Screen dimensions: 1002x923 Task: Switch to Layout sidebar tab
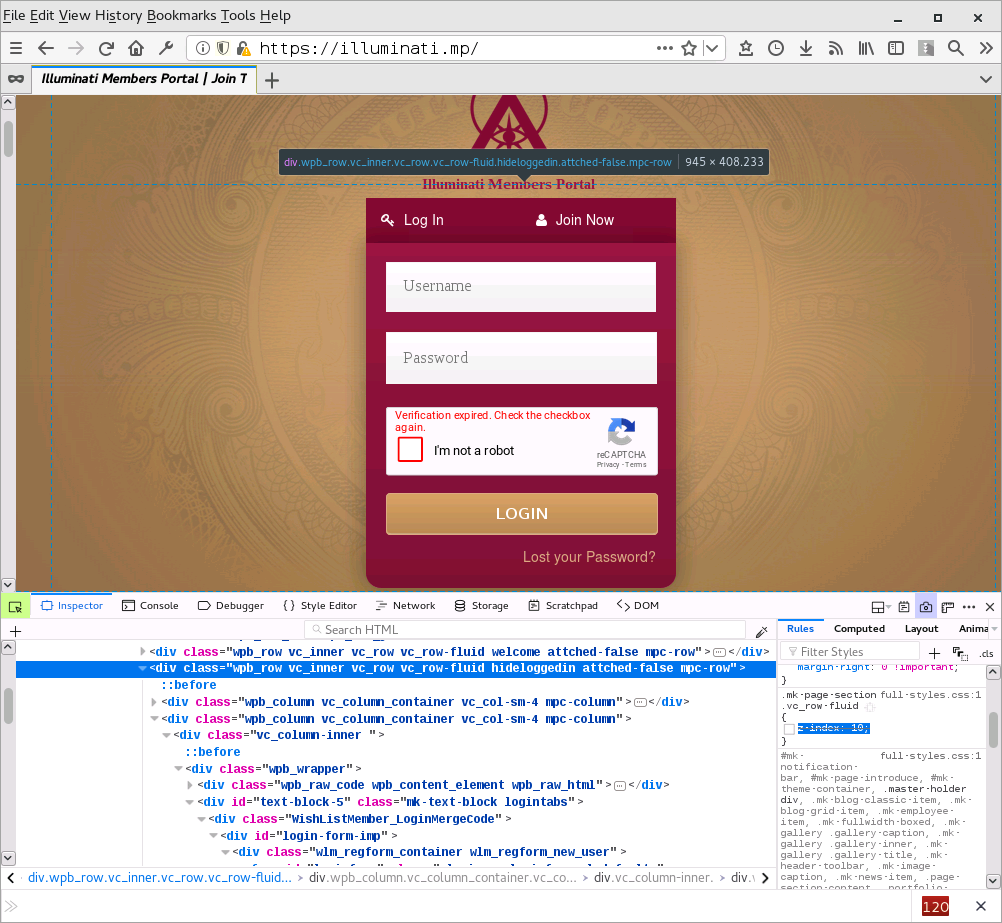(921, 629)
